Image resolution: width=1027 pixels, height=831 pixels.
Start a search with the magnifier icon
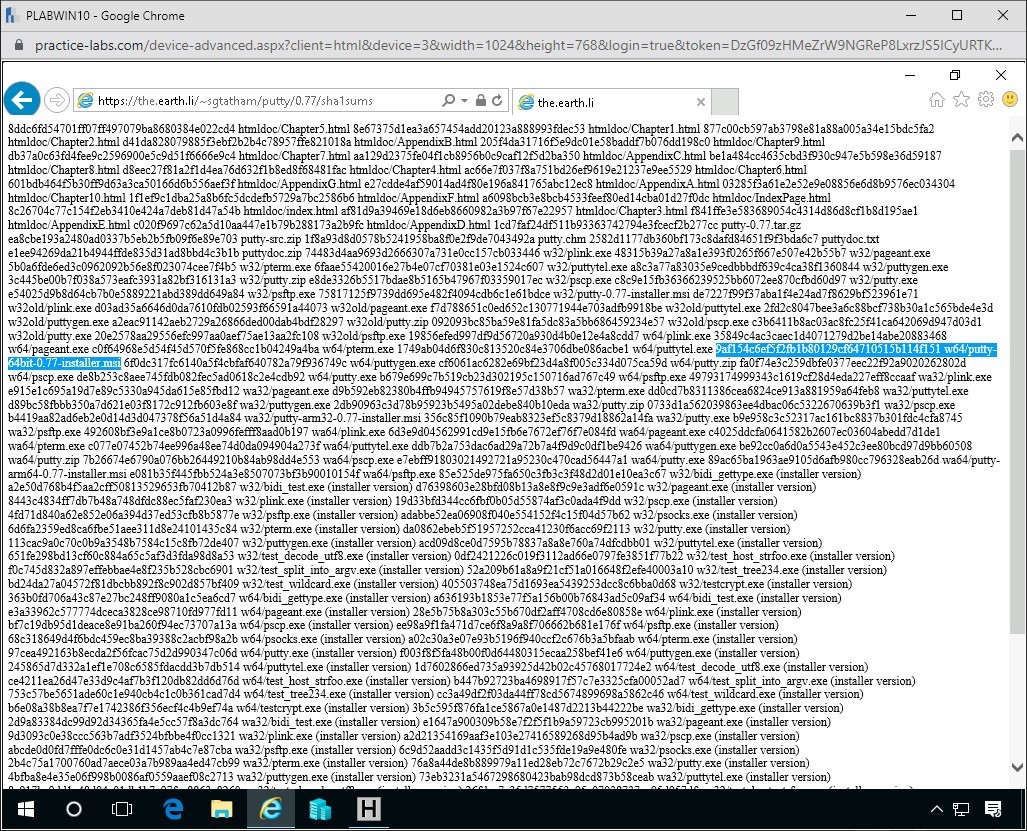(450, 99)
